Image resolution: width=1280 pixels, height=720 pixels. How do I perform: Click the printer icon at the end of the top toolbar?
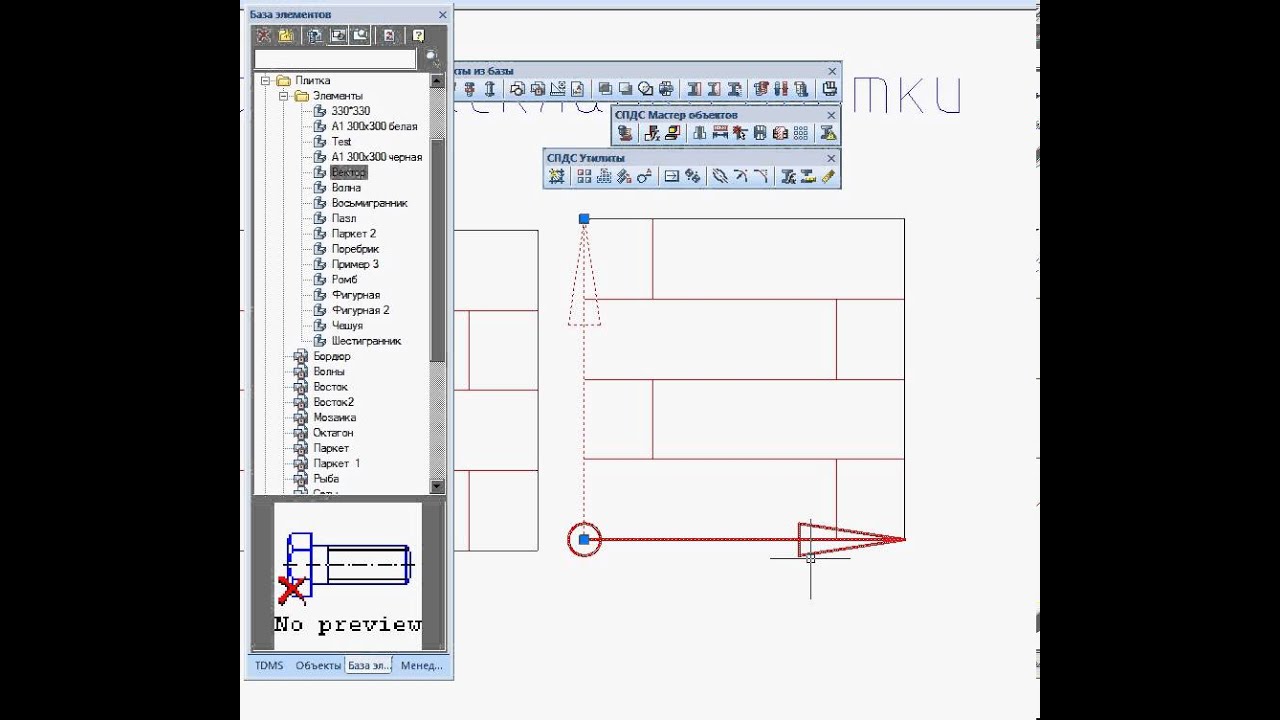[x=829, y=89]
